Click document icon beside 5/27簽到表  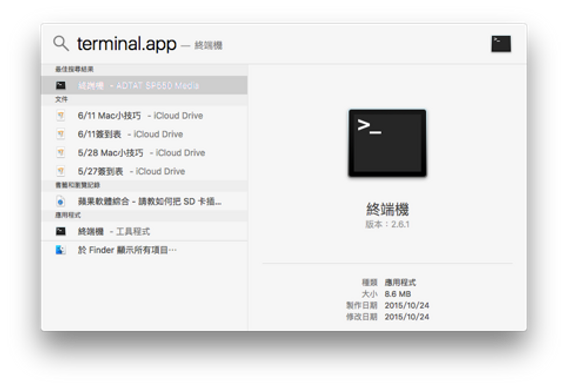point(61,171)
